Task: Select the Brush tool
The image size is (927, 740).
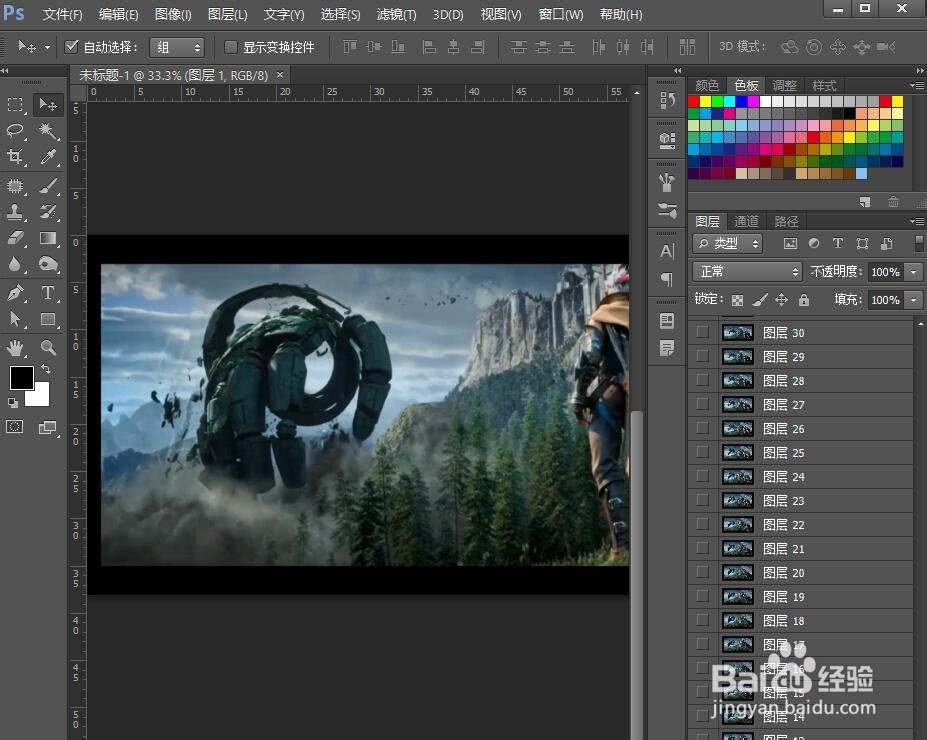Action: coord(48,187)
